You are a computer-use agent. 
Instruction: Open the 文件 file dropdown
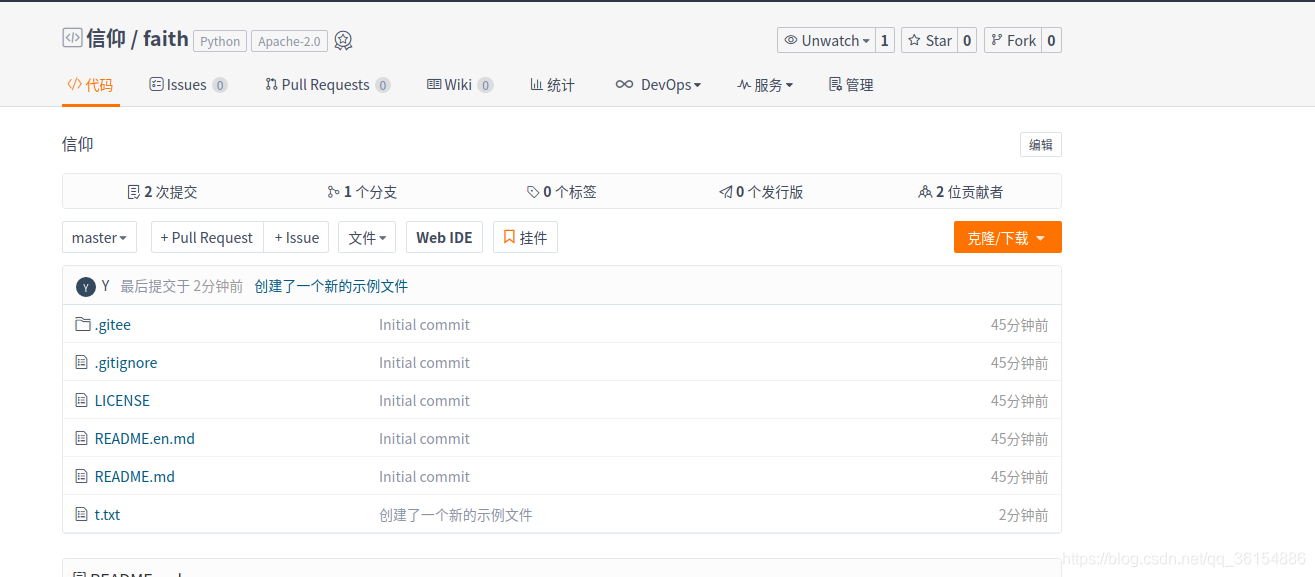pos(367,237)
